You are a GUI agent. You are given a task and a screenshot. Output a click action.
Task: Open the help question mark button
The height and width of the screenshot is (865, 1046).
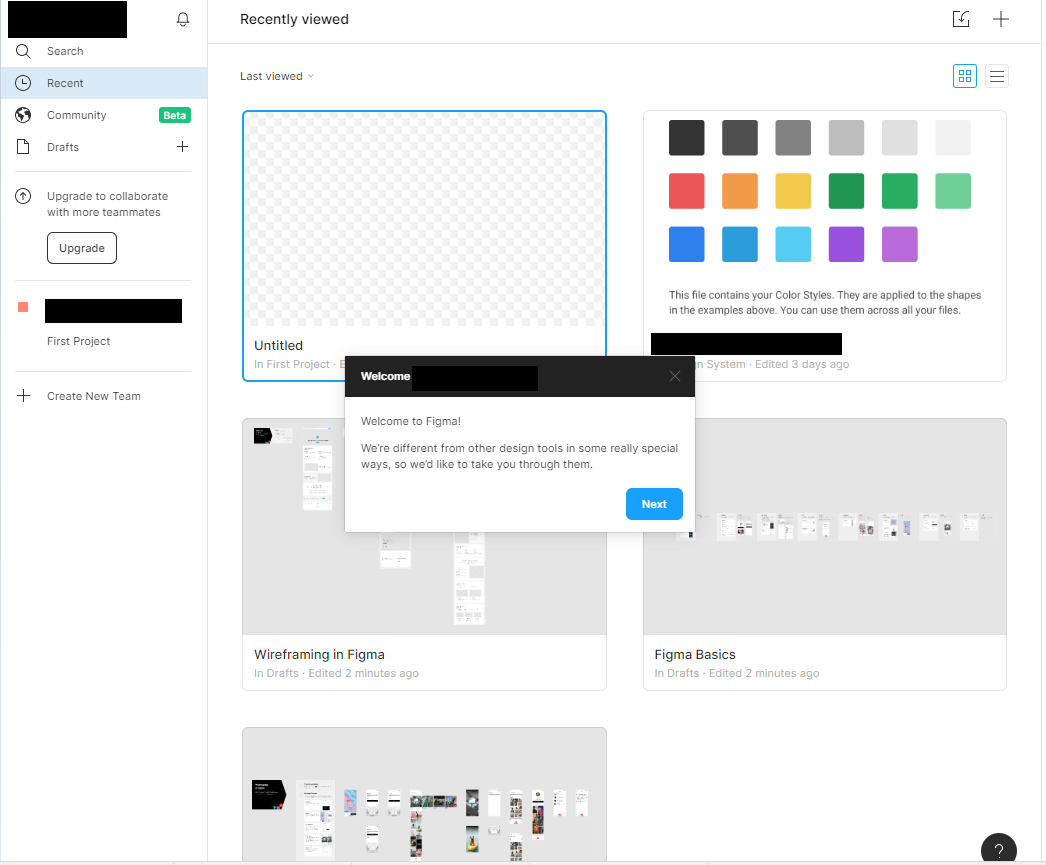point(999,850)
